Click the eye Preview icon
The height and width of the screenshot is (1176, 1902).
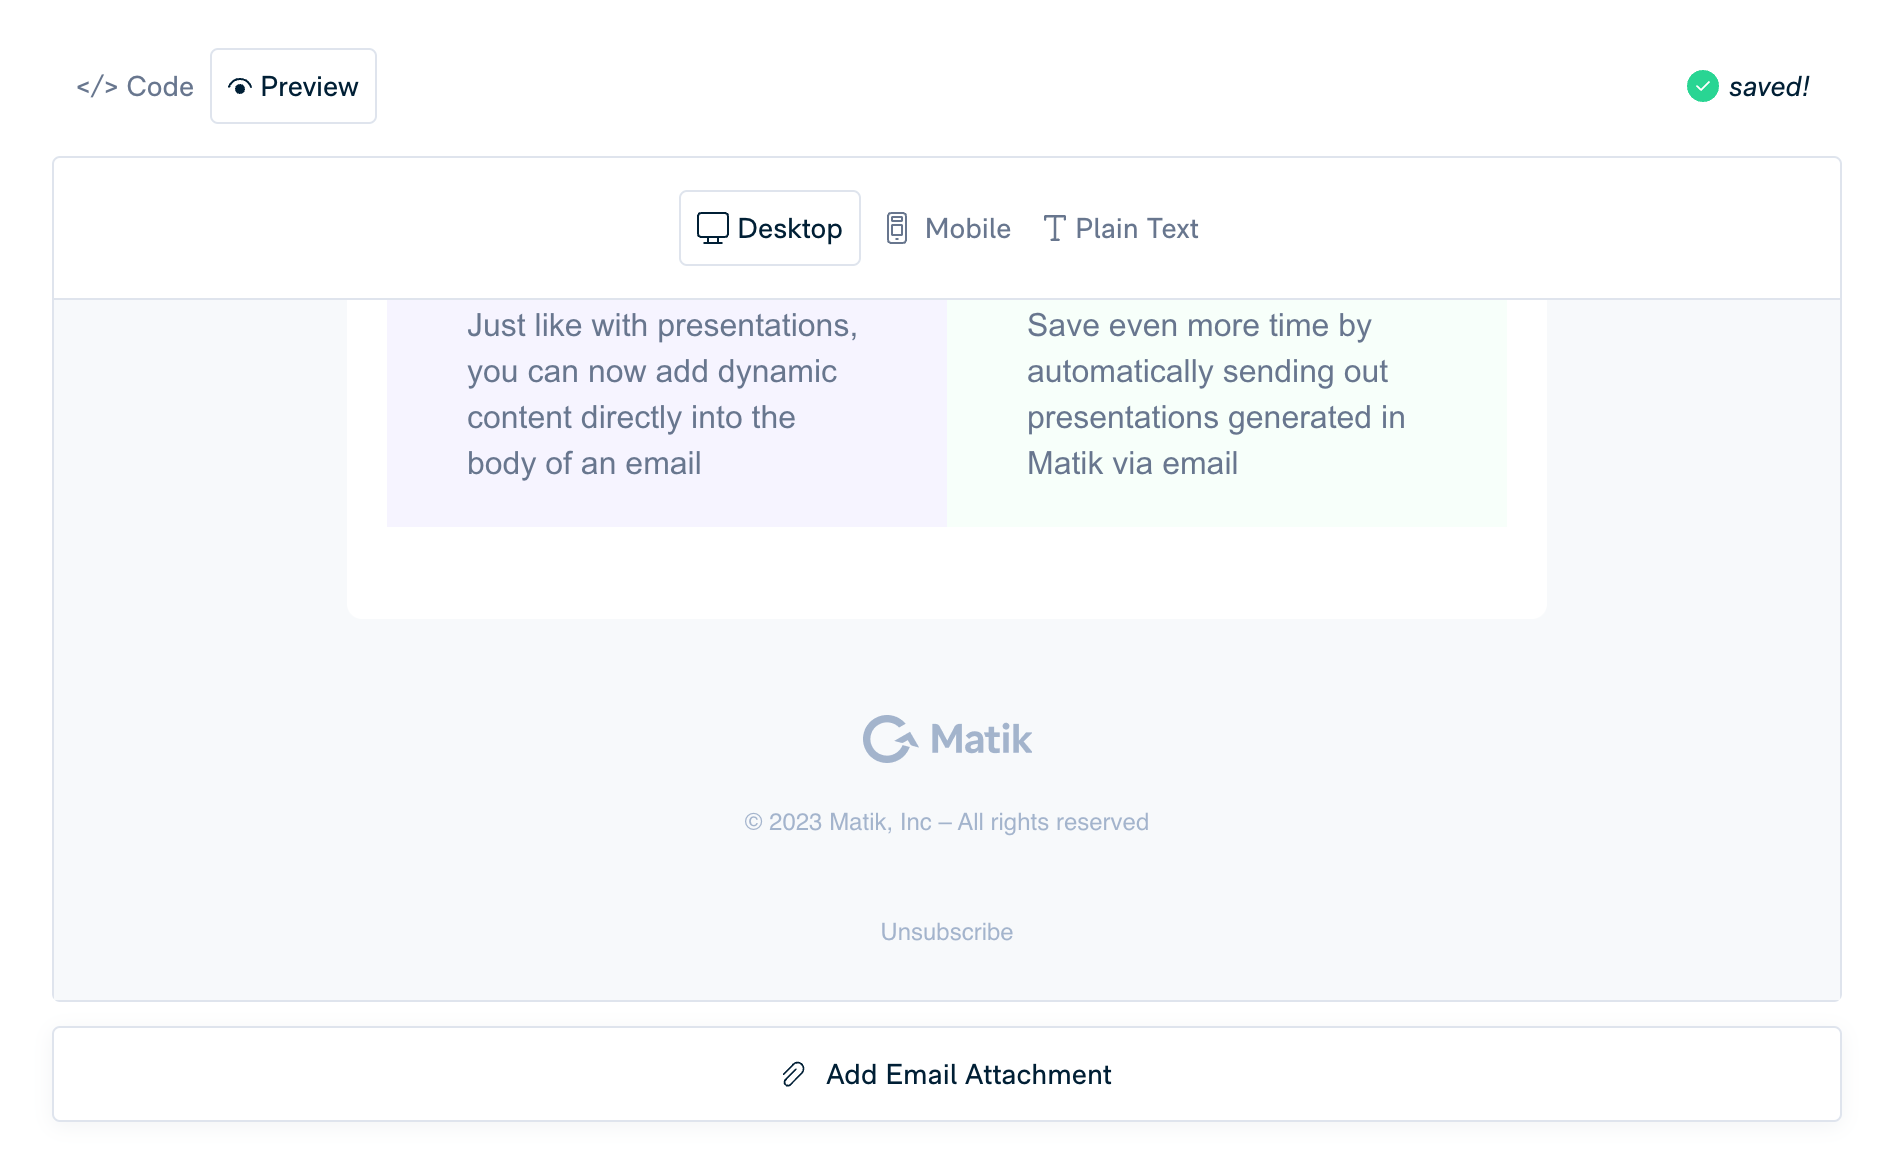[240, 87]
